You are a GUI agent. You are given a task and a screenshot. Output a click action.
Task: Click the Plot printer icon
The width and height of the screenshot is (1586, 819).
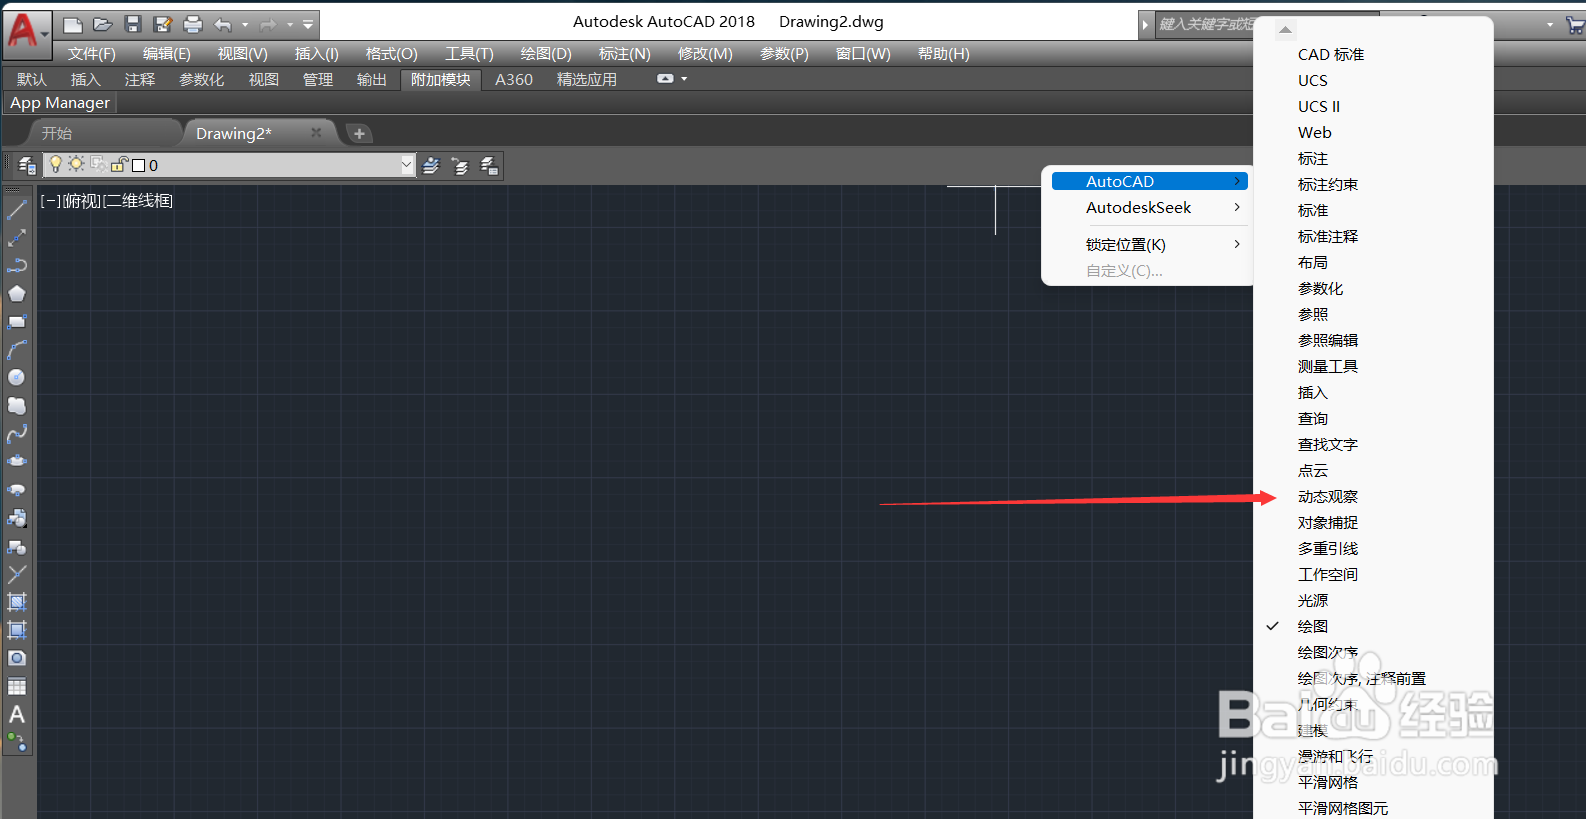pyautogui.click(x=193, y=24)
